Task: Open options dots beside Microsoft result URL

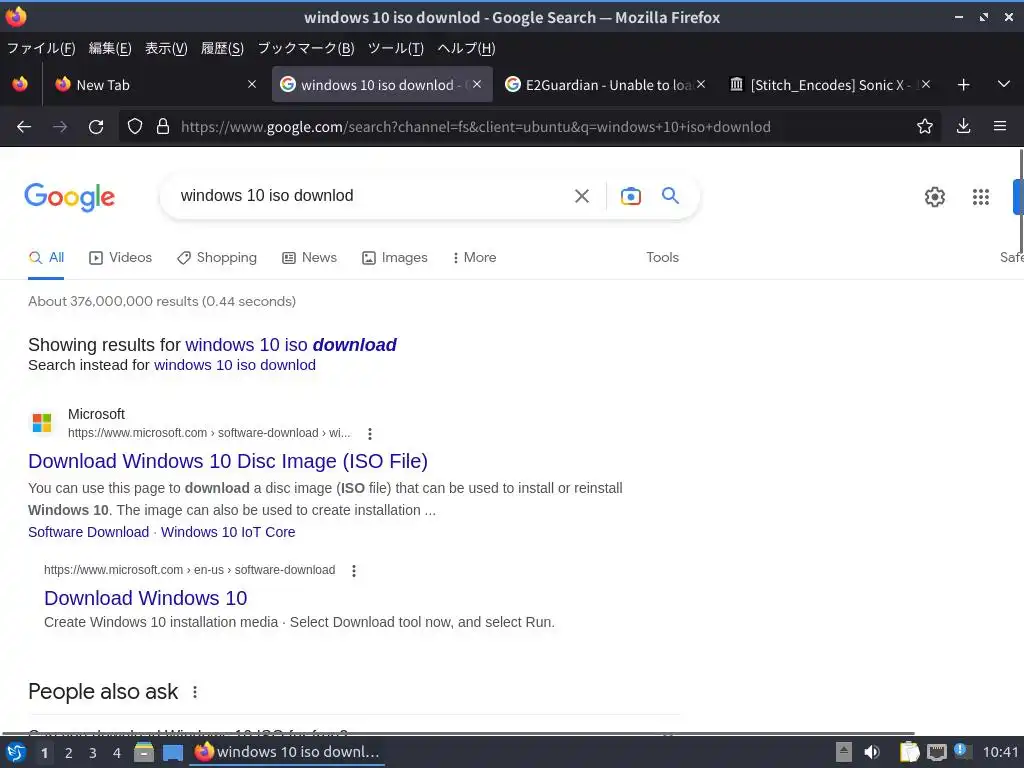Action: (370, 434)
